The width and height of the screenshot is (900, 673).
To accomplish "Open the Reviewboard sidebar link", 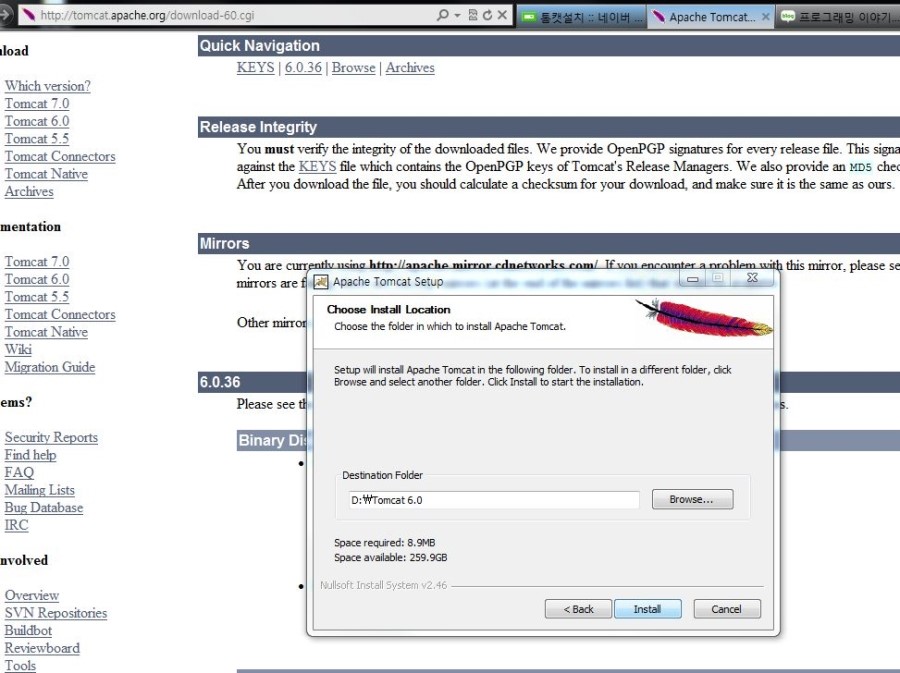I will (42, 648).
